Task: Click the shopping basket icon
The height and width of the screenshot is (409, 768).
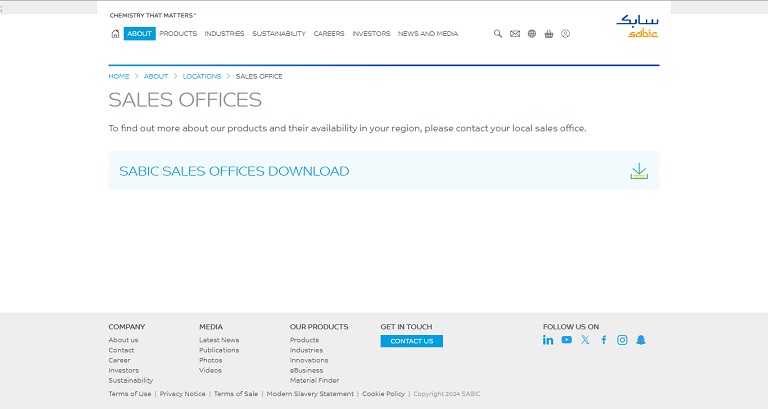Action: [549, 34]
